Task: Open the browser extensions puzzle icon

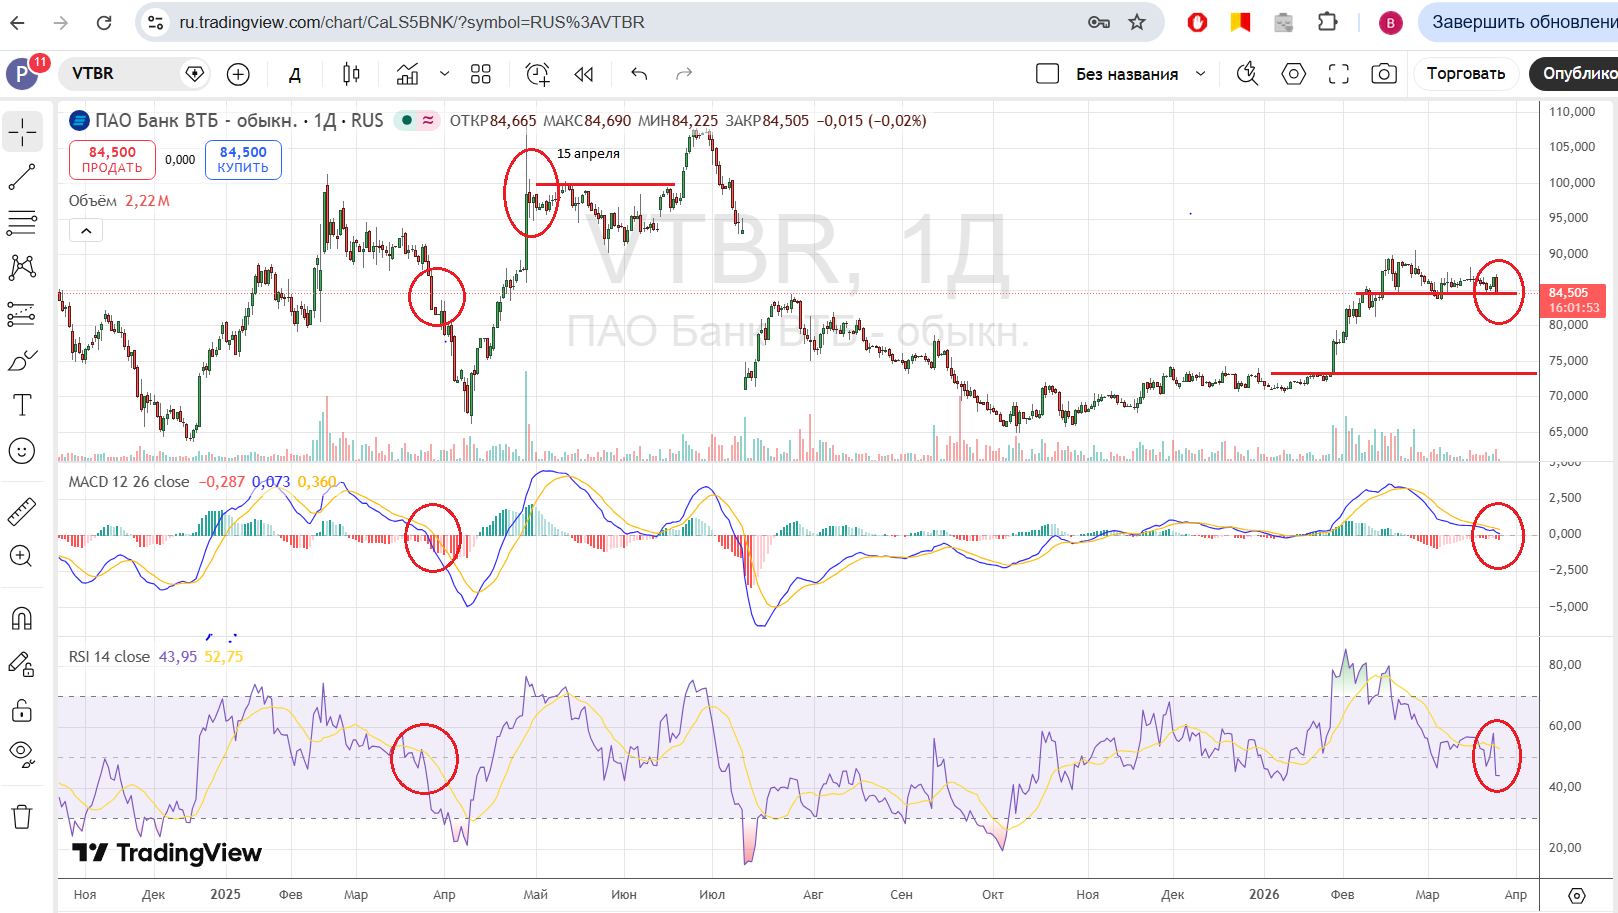Action: point(1328,22)
